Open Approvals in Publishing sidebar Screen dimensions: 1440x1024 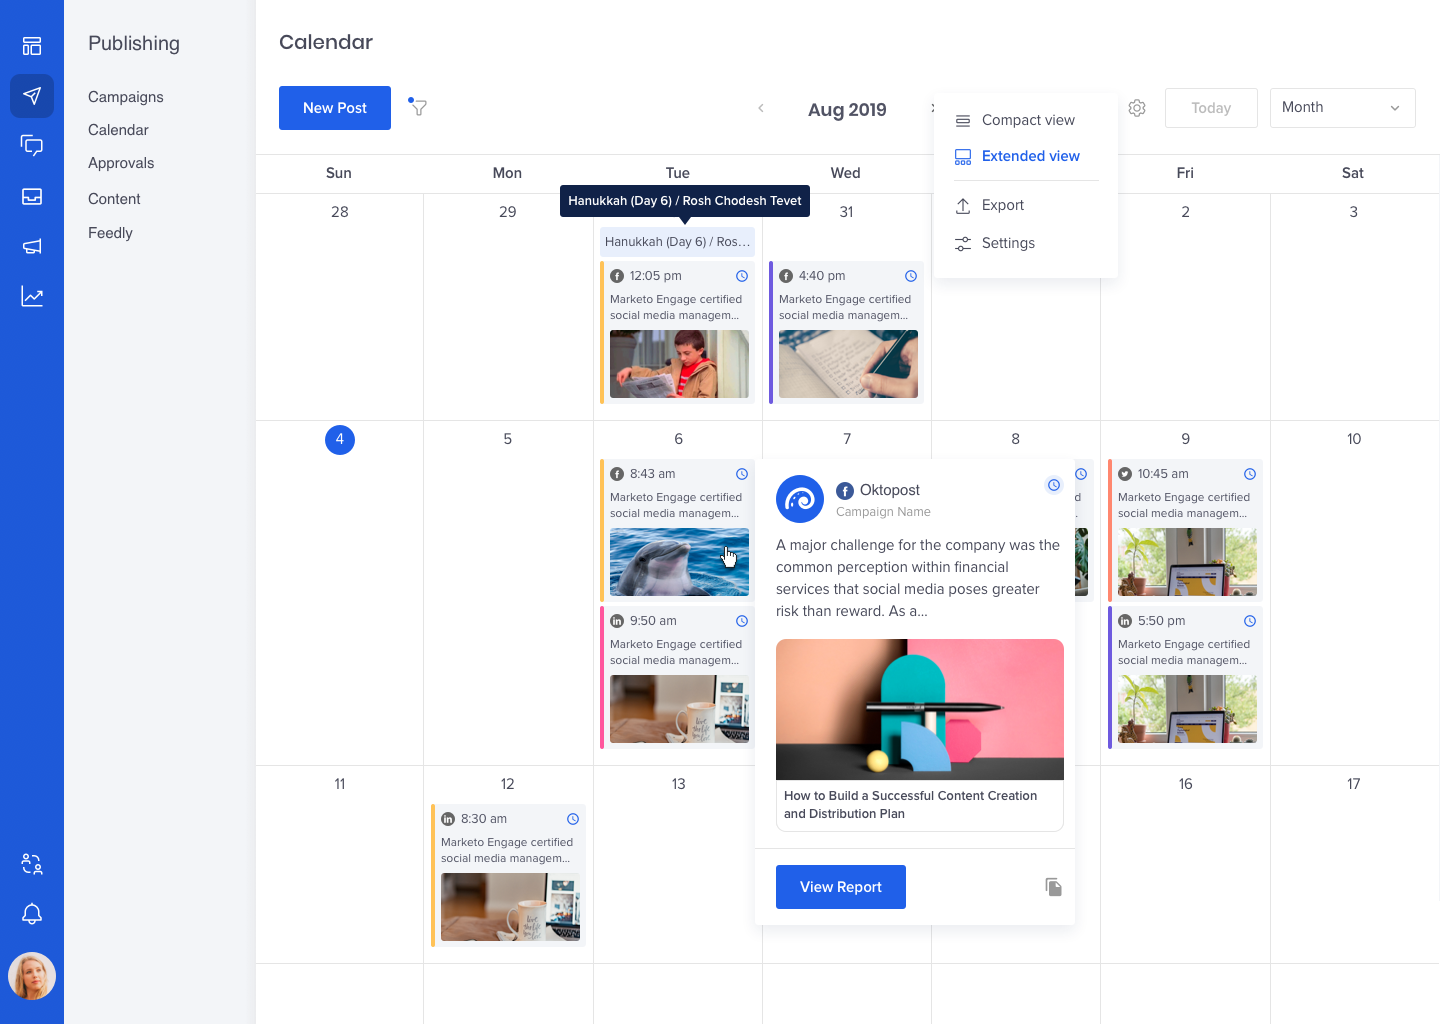(x=121, y=163)
